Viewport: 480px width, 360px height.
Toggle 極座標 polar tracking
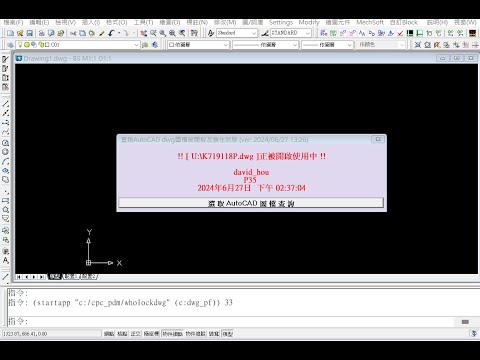tap(151, 334)
